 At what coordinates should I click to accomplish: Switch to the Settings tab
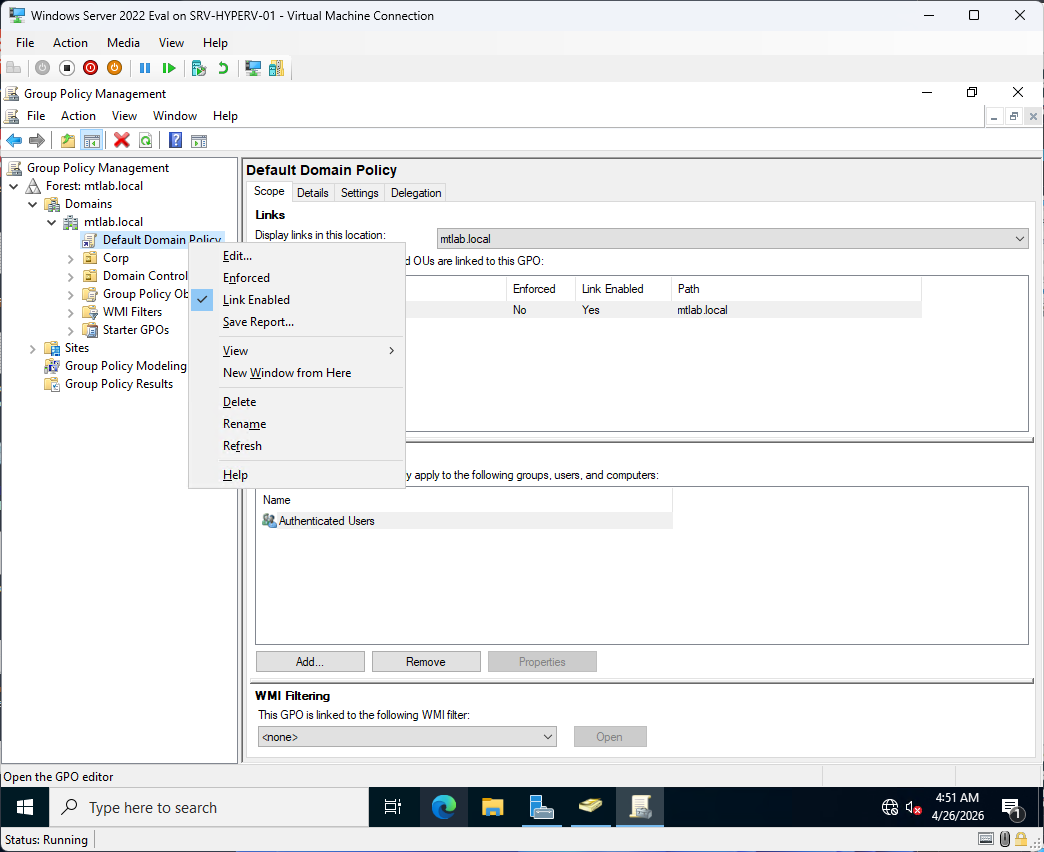pos(360,192)
